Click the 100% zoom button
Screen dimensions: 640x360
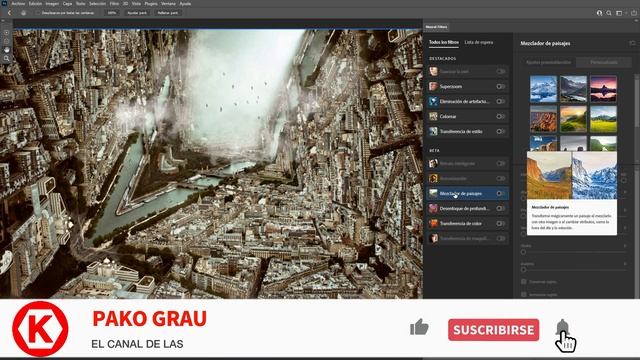(112, 13)
